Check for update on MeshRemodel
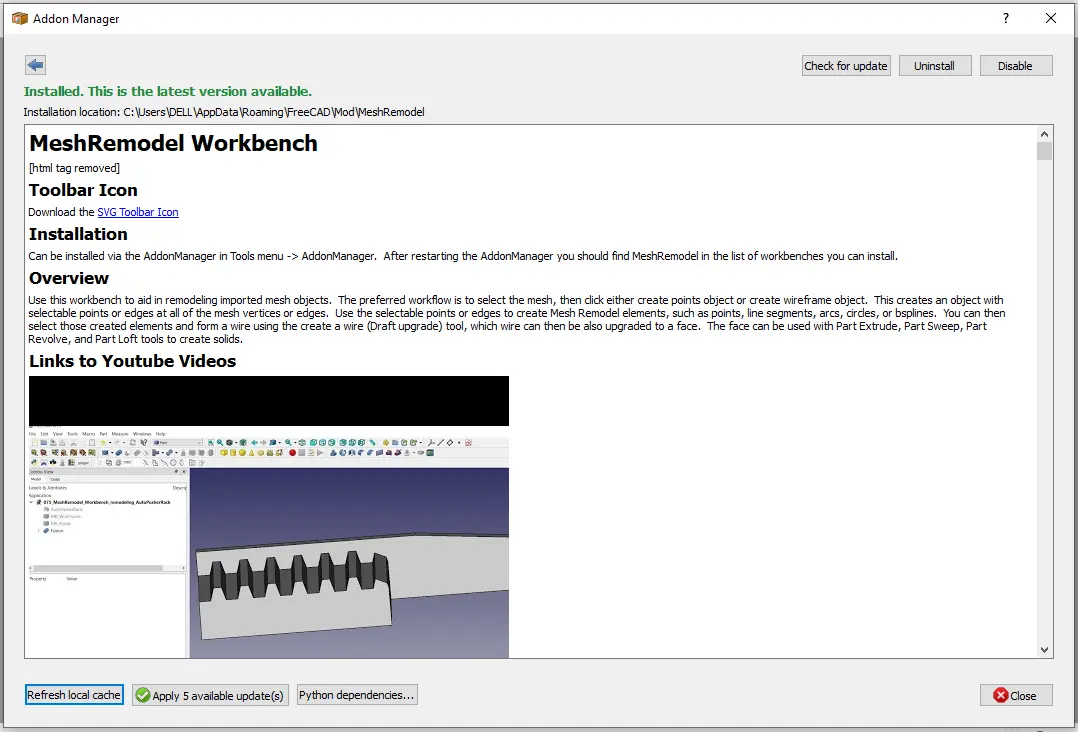Image resolution: width=1078 pixels, height=732 pixels. pos(845,65)
